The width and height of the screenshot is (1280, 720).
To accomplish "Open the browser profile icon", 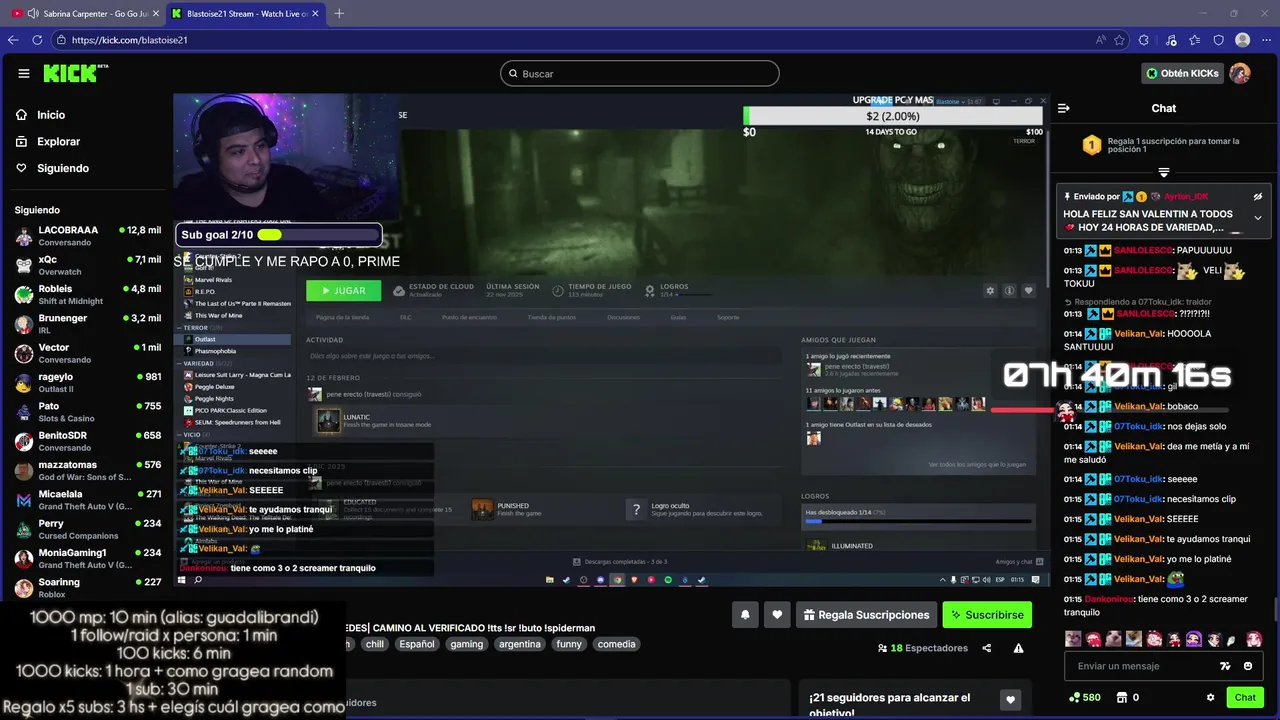I will point(1243,40).
